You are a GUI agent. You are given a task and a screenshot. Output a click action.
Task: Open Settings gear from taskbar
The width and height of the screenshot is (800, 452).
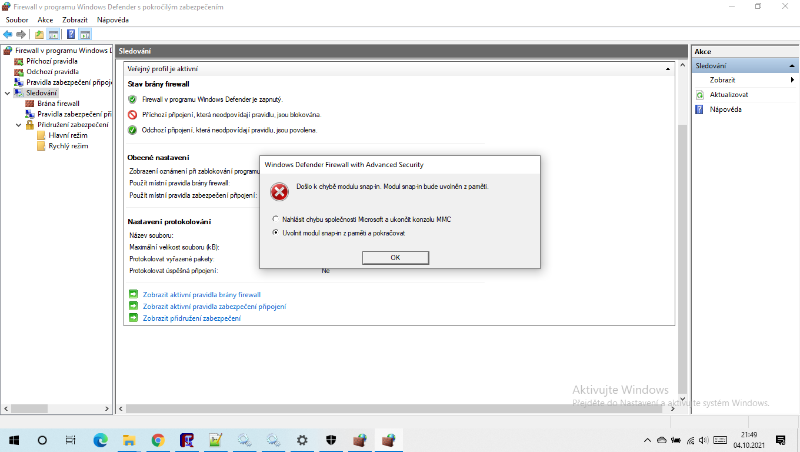(x=302, y=440)
